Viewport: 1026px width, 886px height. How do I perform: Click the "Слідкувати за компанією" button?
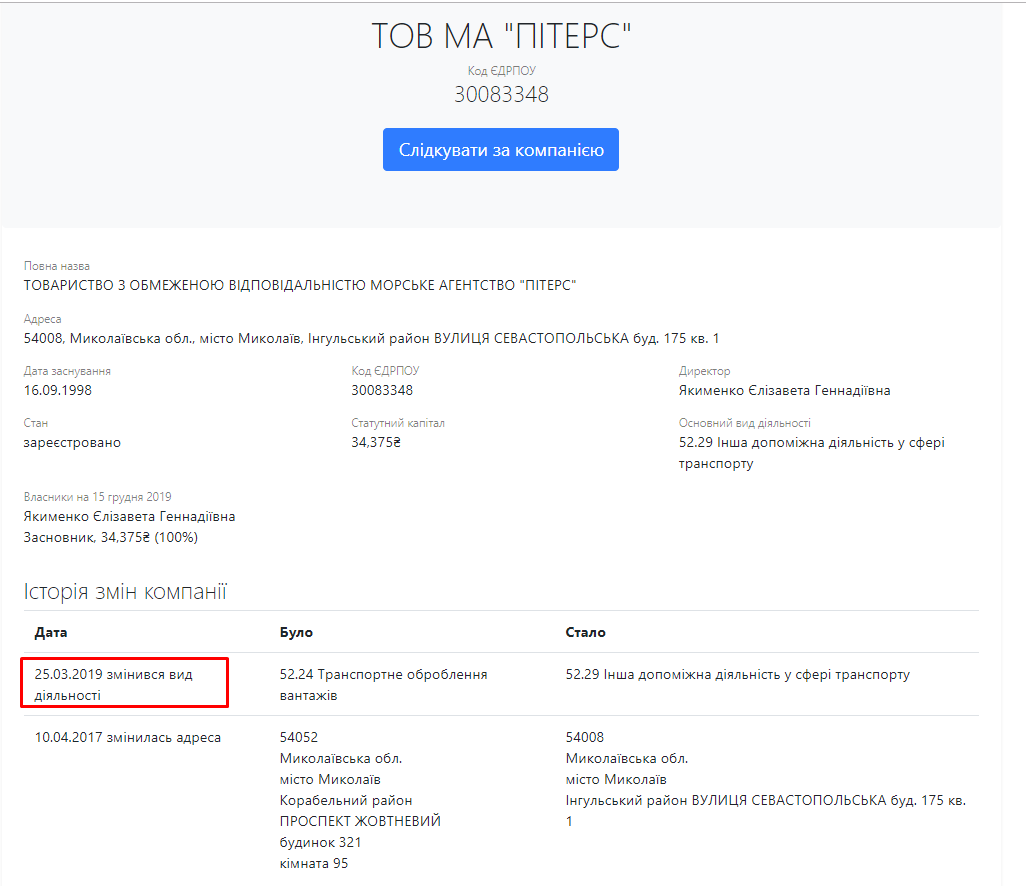(500, 150)
